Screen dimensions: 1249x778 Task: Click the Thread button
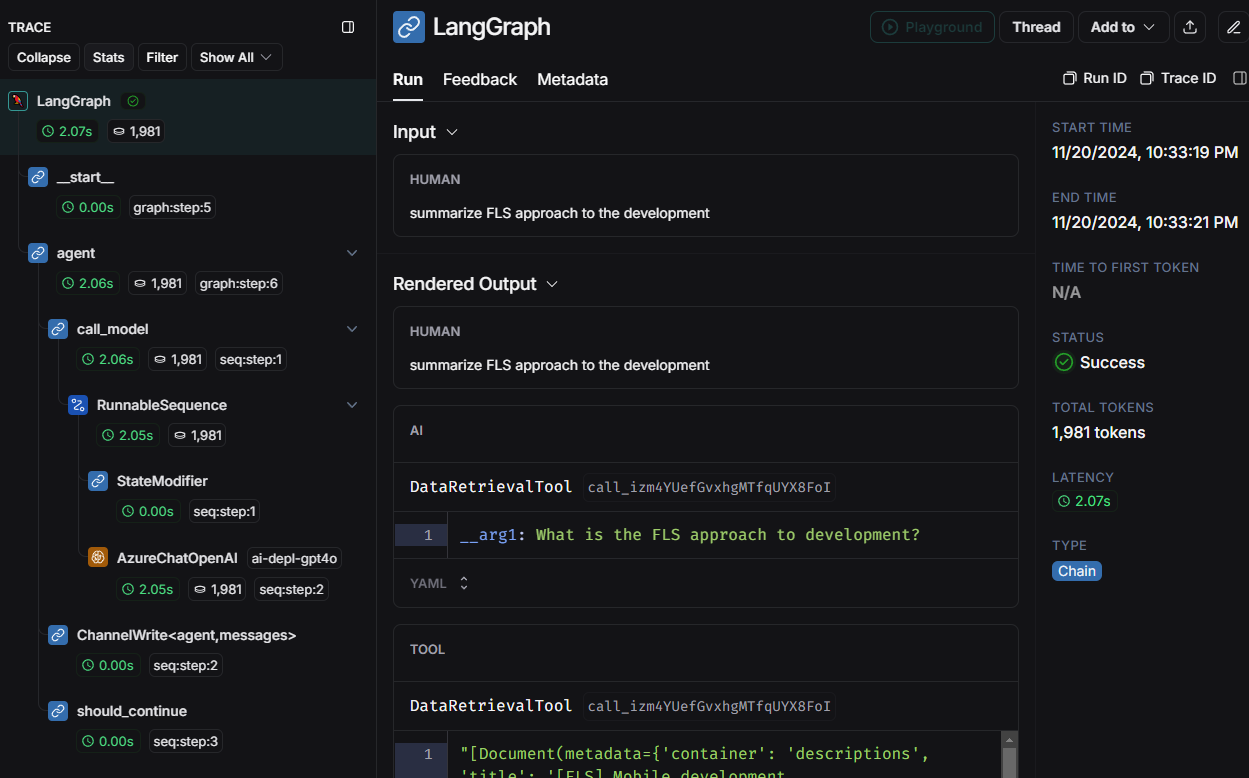click(x=1036, y=27)
